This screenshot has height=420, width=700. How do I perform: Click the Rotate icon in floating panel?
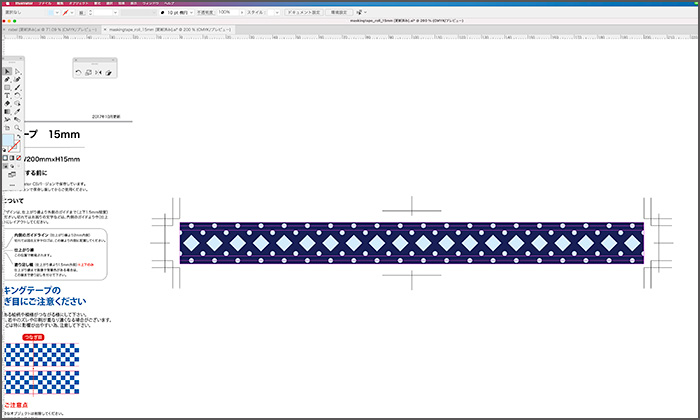80,72
